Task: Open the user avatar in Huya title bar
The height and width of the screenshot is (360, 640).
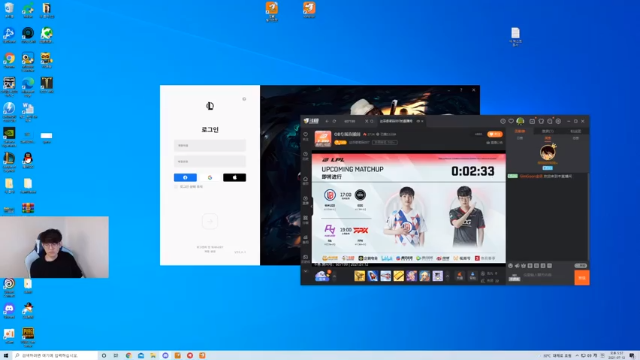Action: (520, 121)
